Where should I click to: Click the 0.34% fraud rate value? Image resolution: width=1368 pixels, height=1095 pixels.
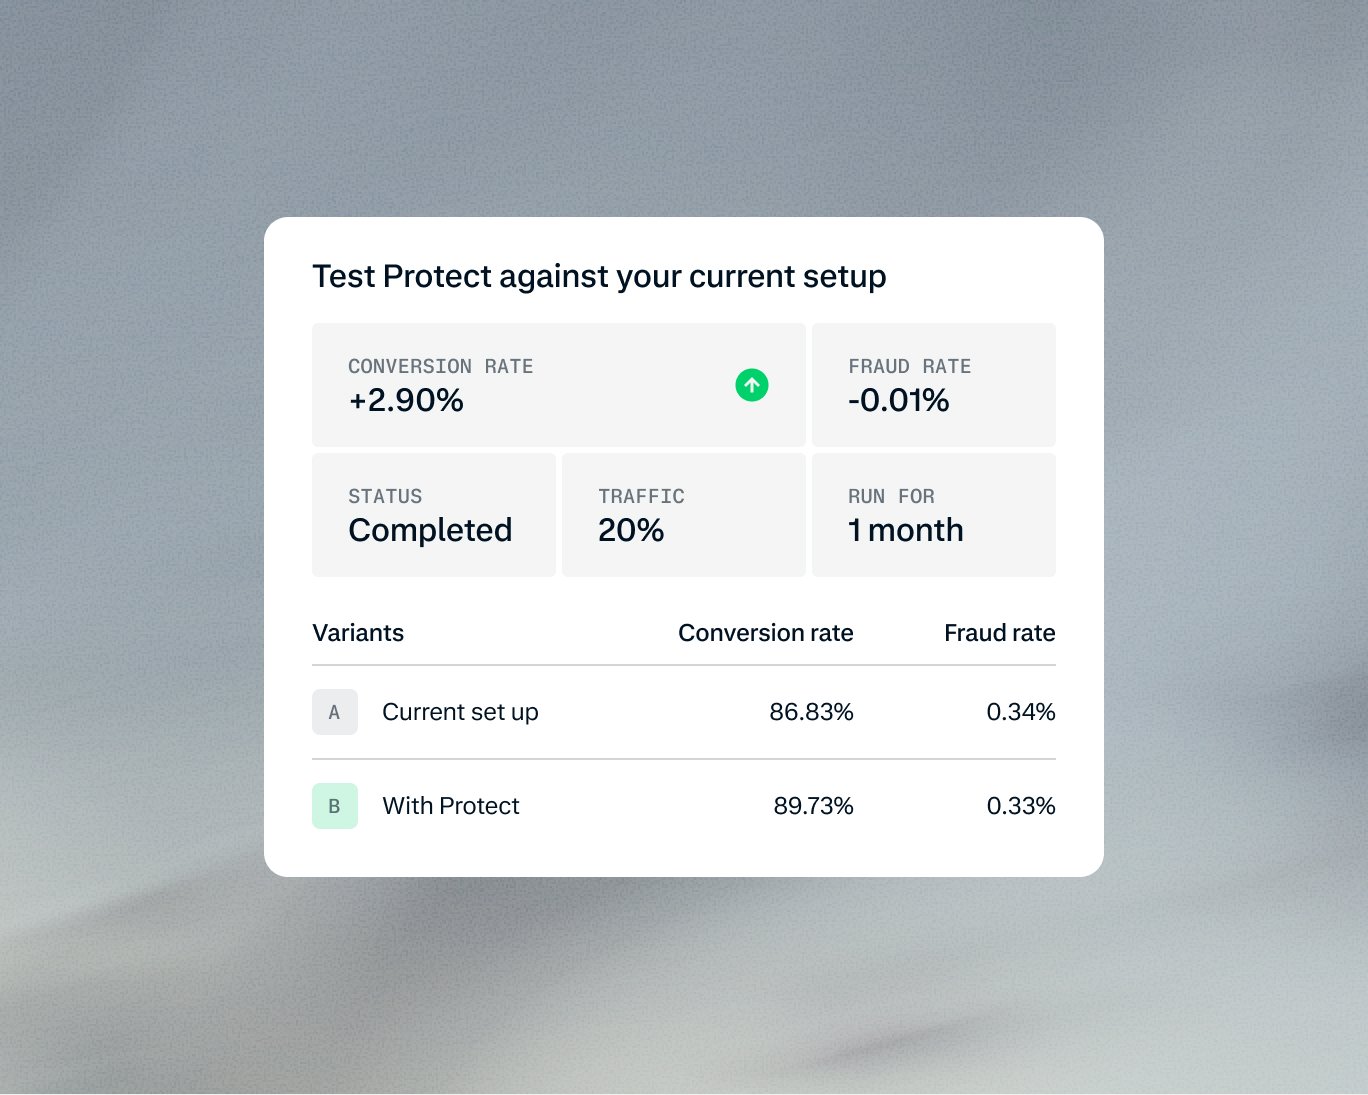click(x=1021, y=712)
